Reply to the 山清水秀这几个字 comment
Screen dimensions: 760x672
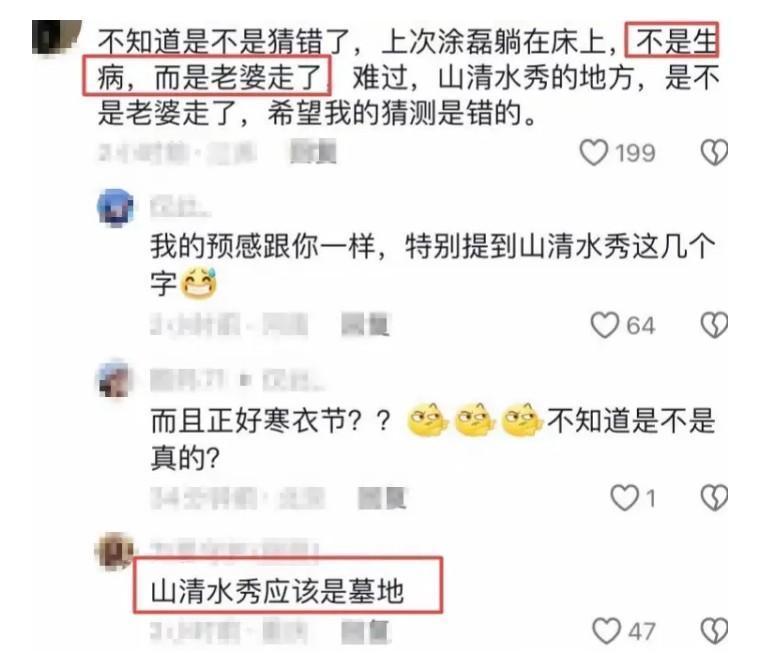[x=365, y=324]
